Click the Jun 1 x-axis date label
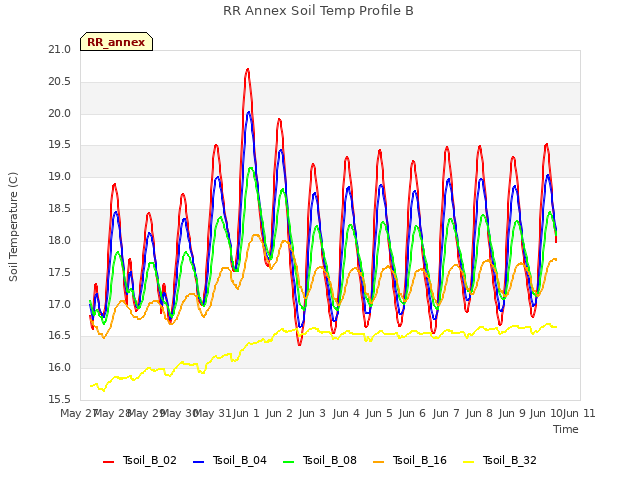Viewport: 640px width, 480px height. tap(246, 414)
